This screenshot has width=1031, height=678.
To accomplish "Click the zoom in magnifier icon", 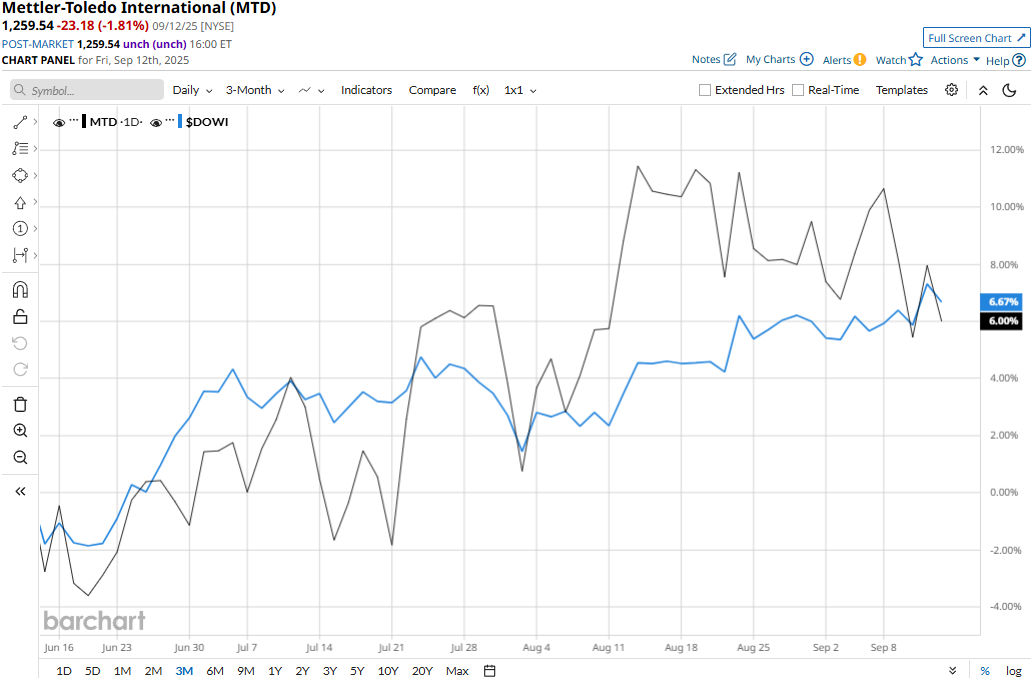I will pyautogui.click(x=20, y=431).
